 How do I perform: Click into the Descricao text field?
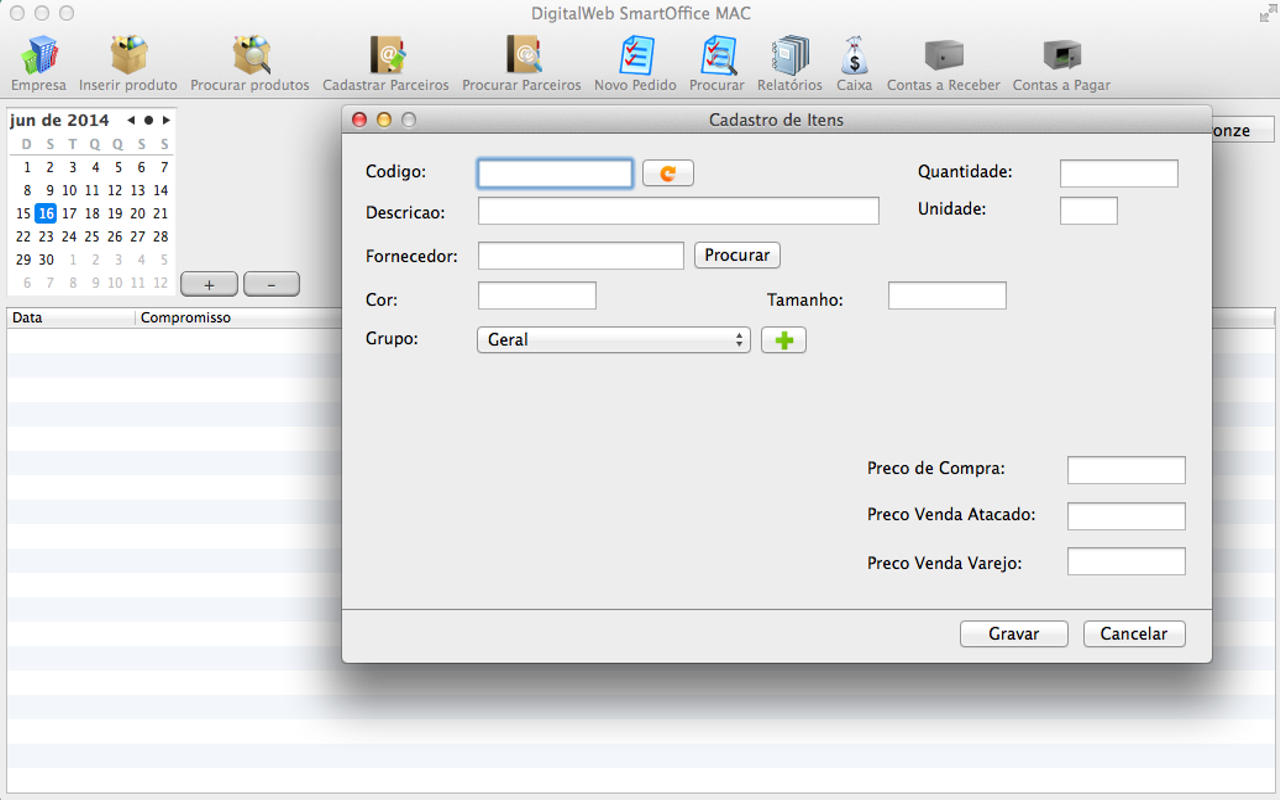(678, 211)
